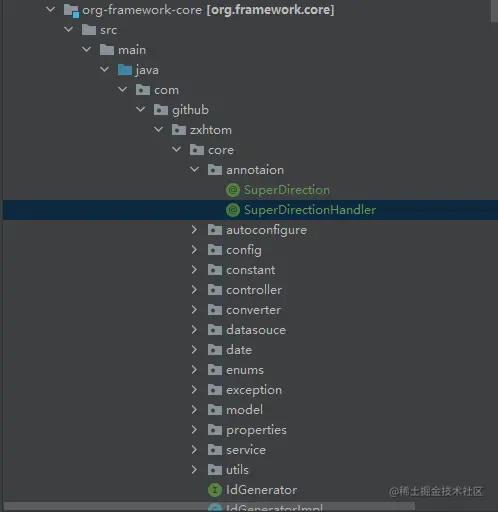Click the utils package folder icon

click(215, 470)
